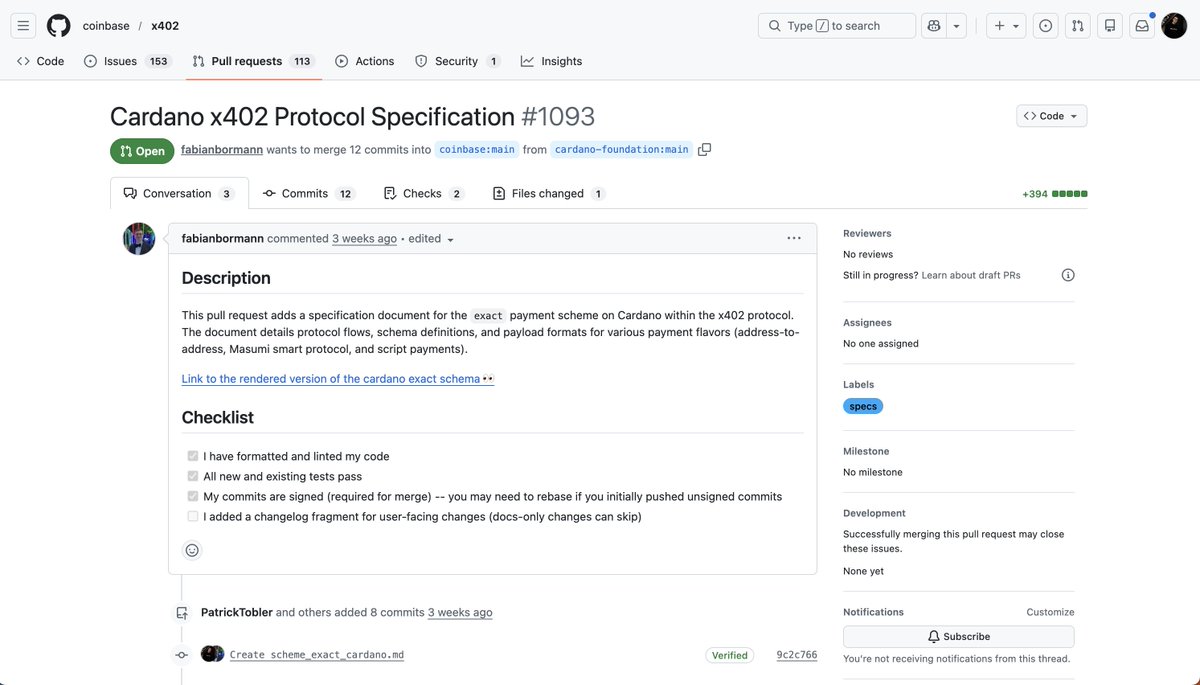Open the comment options ellipsis menu
Screen dimensions: 1200x685
coord(794,238)
